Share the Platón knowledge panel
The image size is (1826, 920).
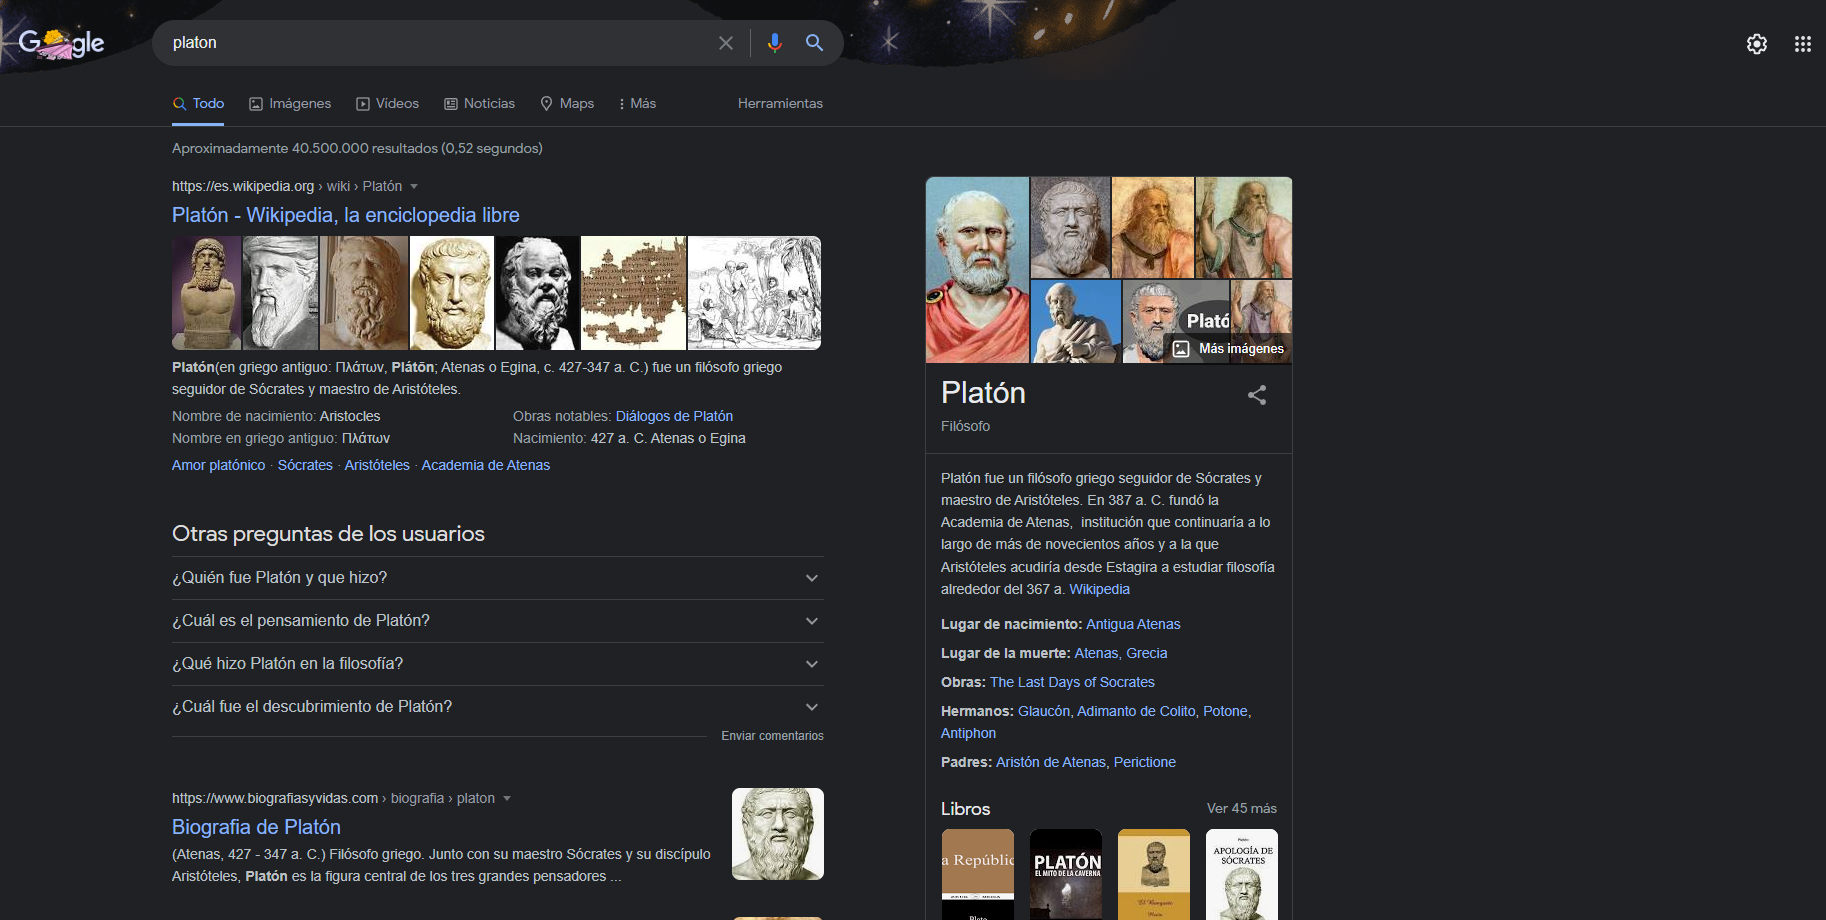(x=1257, y=395)
